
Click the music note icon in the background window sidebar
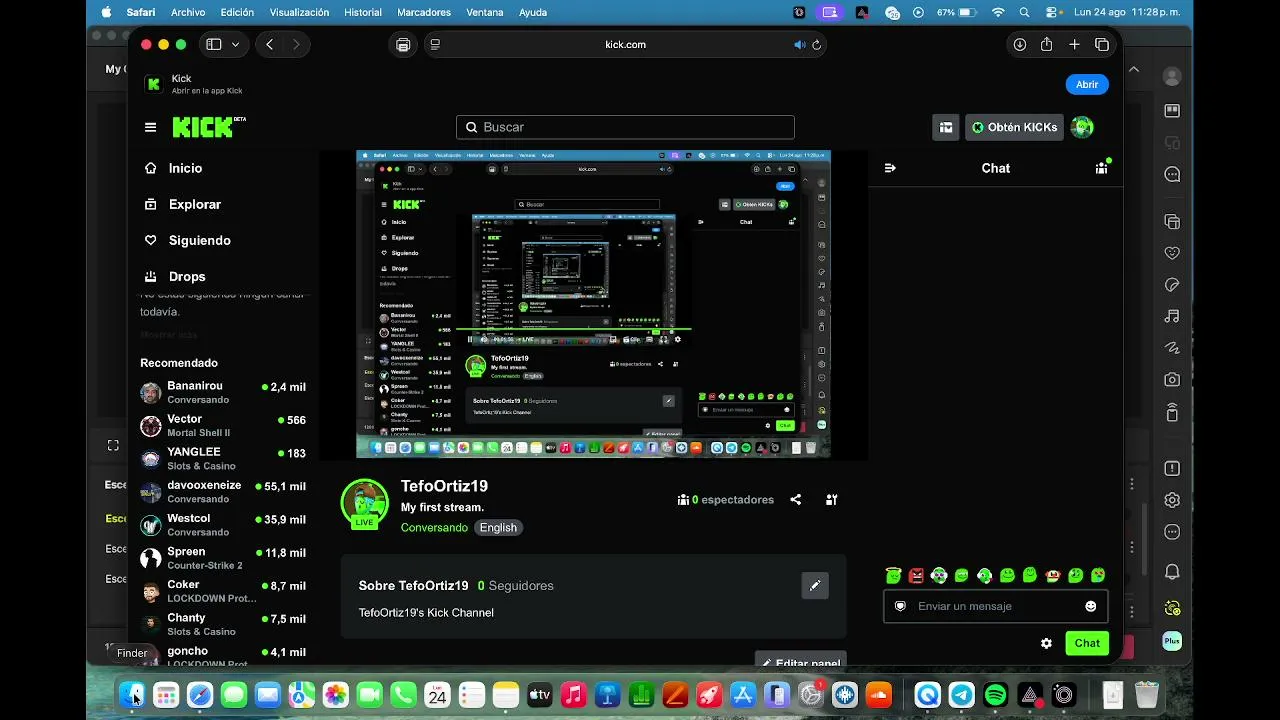[1172, 316]
